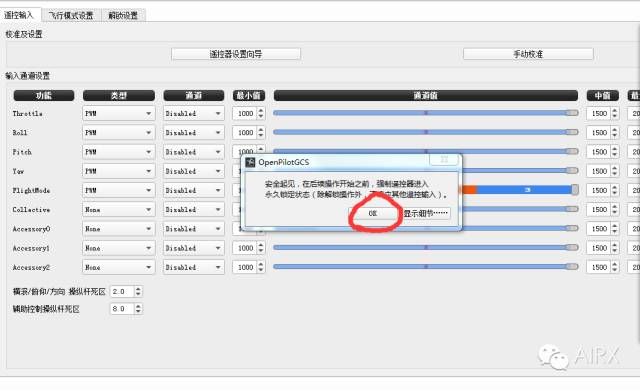Click the roll/pitch/yaw stick deadband 2.0 field

tap(122, 291)
